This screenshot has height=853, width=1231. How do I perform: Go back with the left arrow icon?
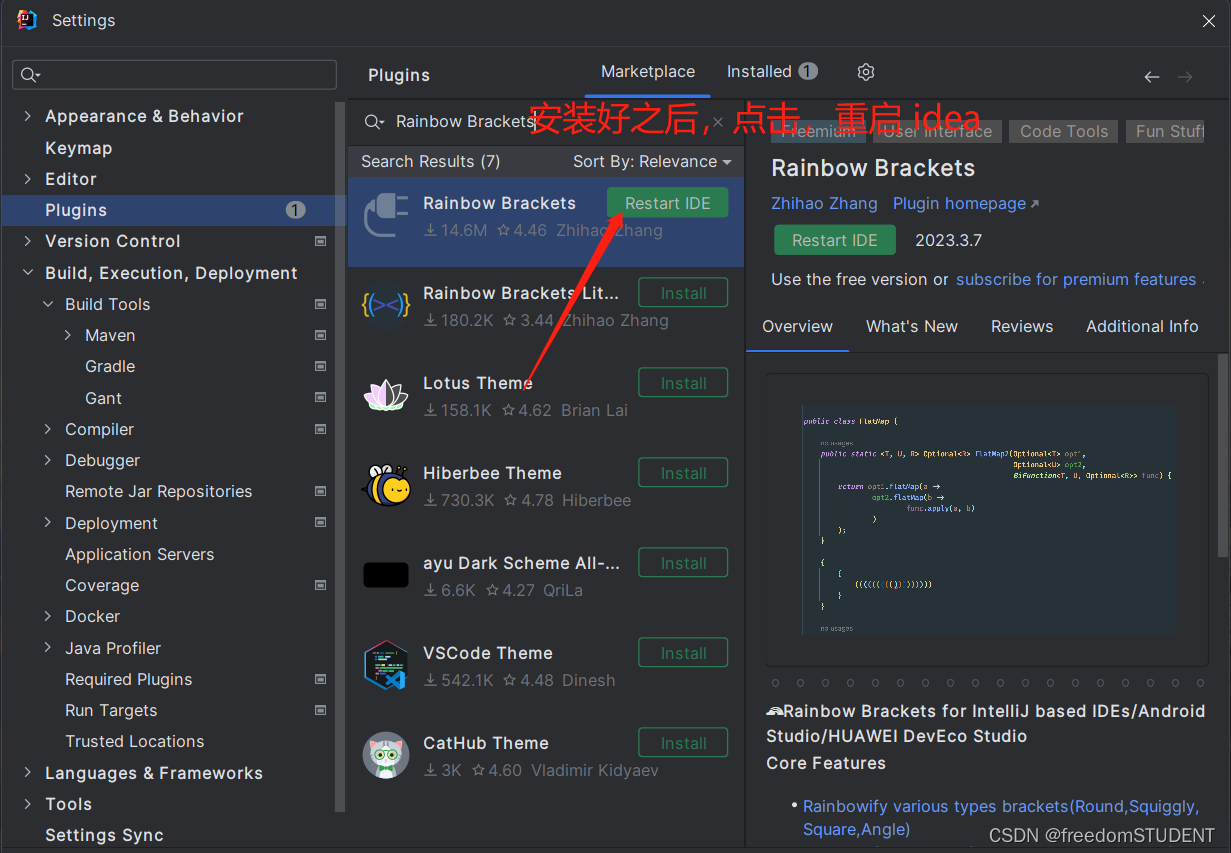[x=1152, y=77]
